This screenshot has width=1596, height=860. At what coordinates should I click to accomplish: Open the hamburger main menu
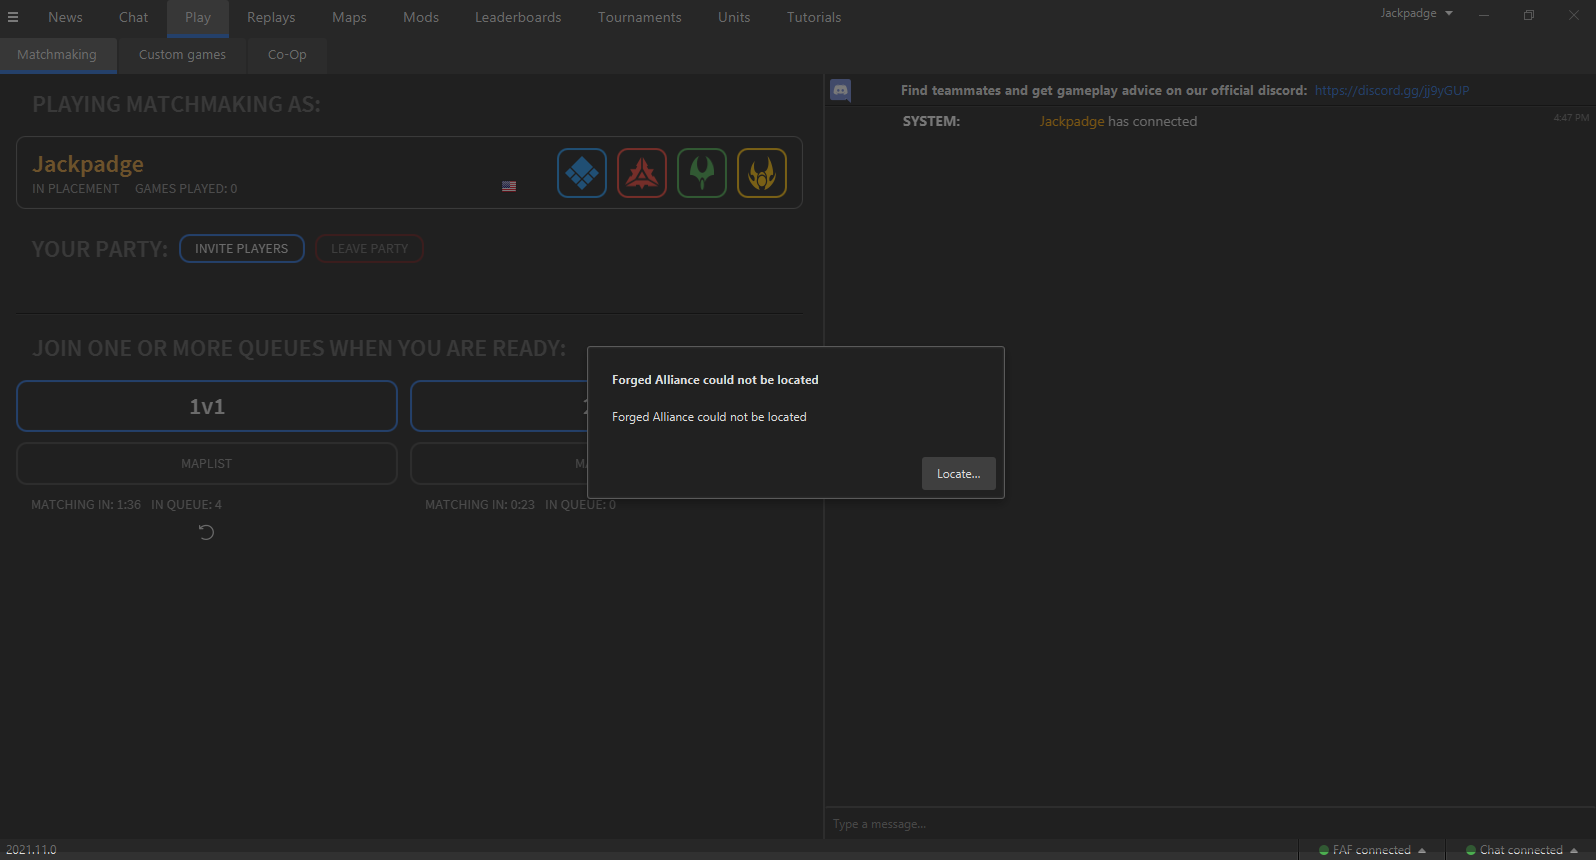point(13,17)
